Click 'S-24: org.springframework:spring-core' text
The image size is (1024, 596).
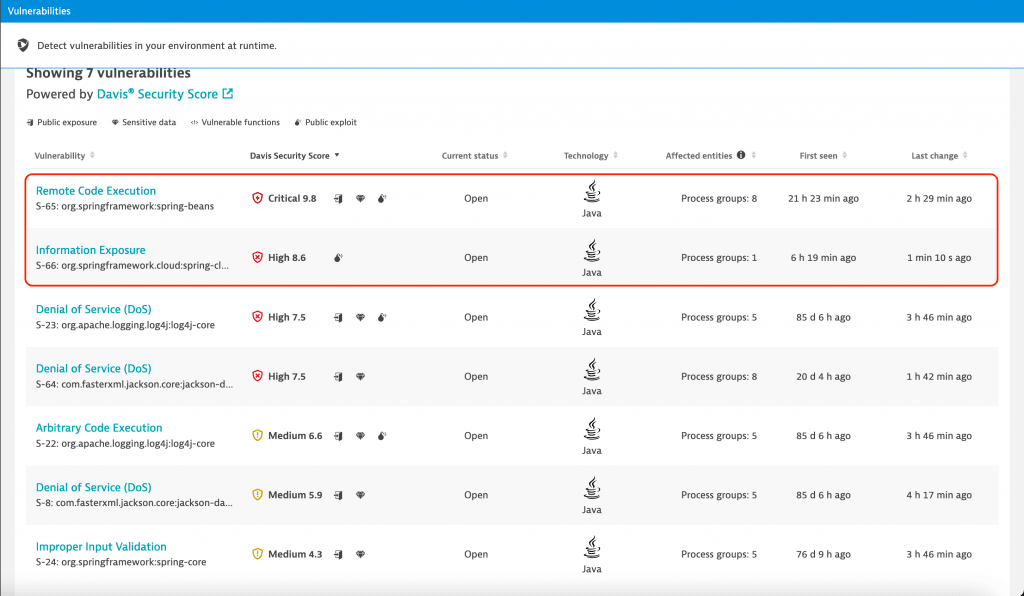coord(121,562)
